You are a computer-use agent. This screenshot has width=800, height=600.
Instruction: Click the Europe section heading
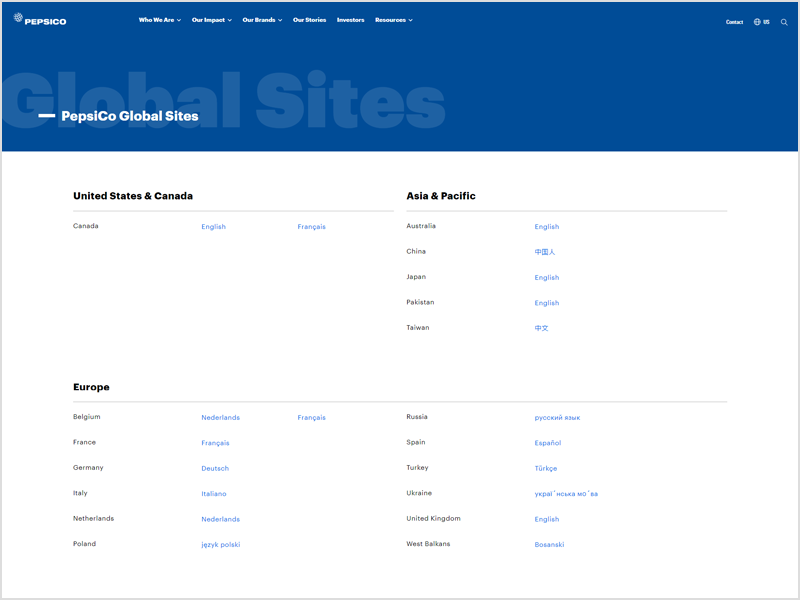91,387
